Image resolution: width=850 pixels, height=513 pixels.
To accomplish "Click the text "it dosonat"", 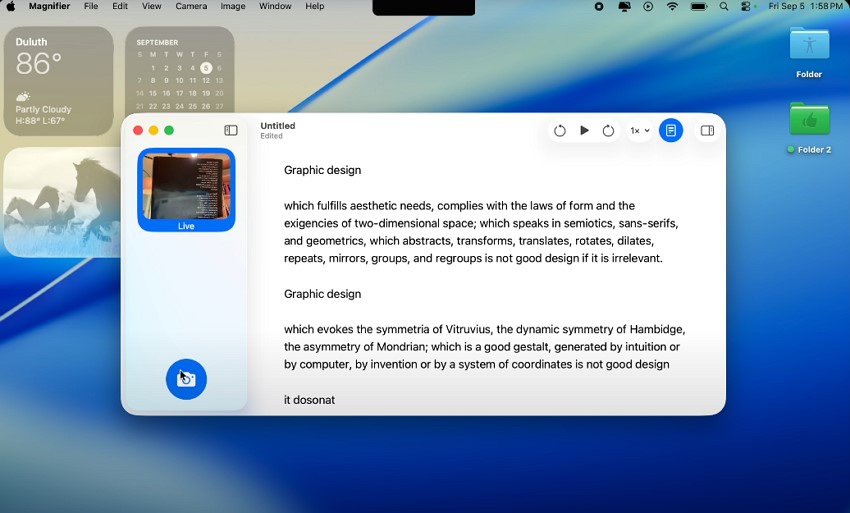I will 310,400.
